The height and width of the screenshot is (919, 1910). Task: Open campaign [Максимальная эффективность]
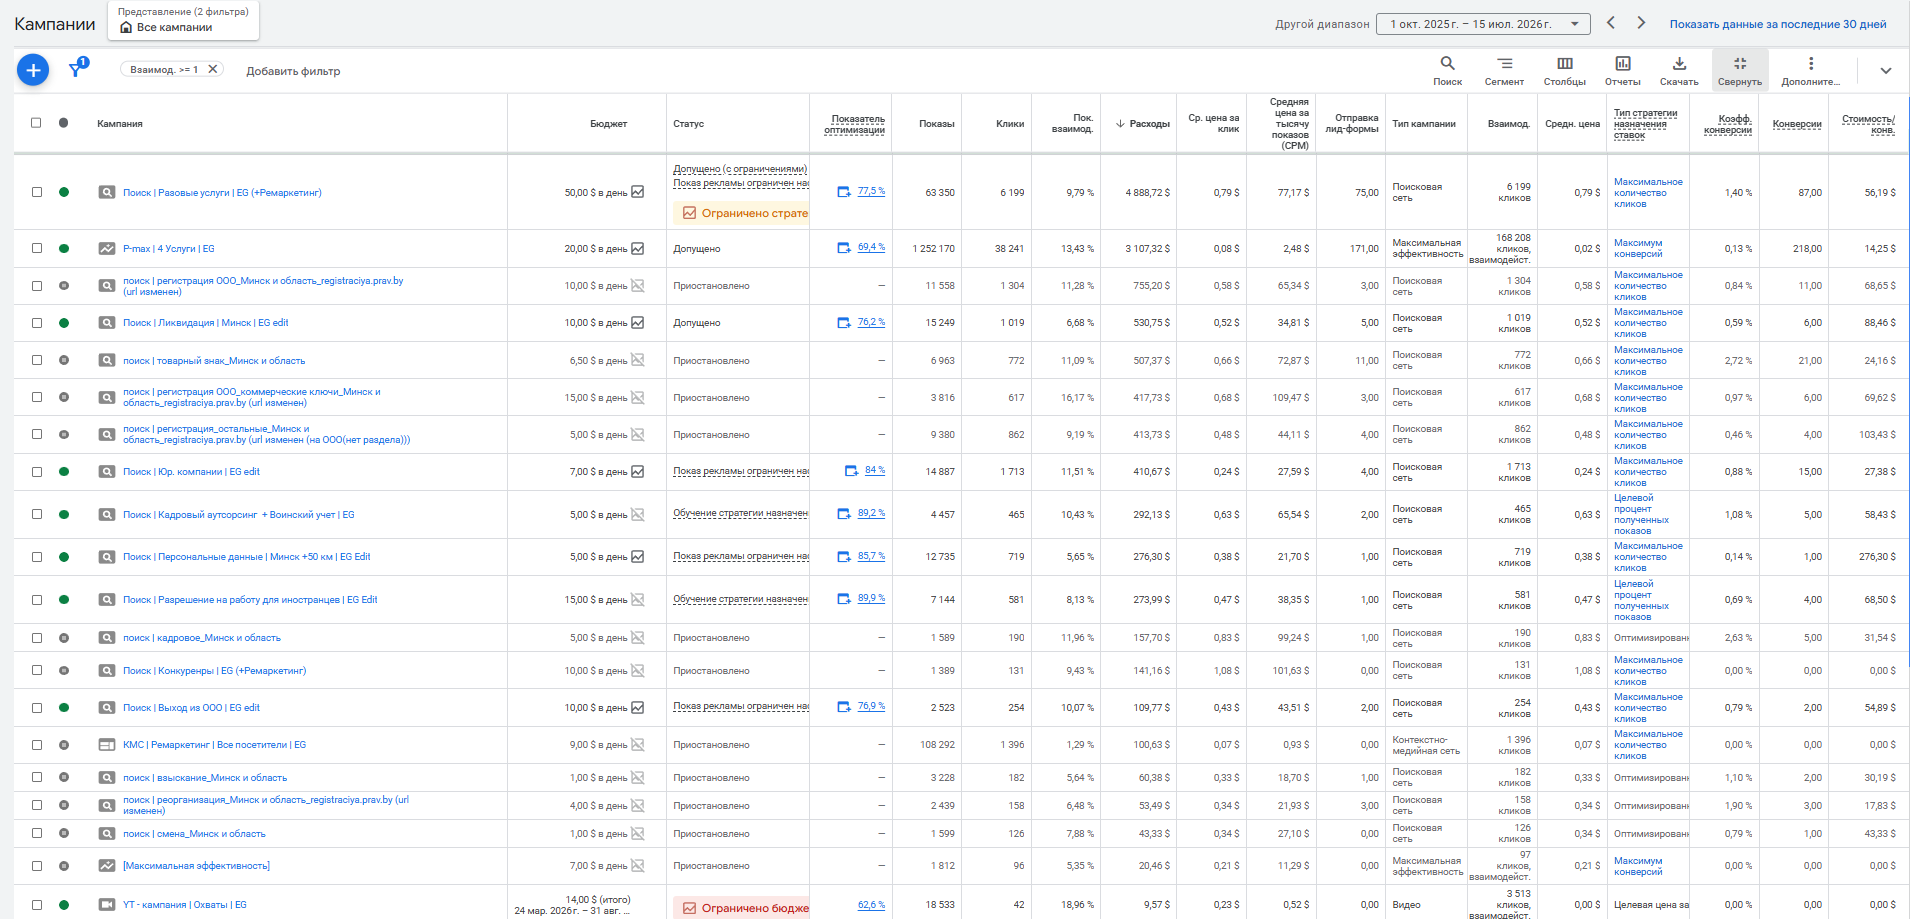(x=196, y=866)
